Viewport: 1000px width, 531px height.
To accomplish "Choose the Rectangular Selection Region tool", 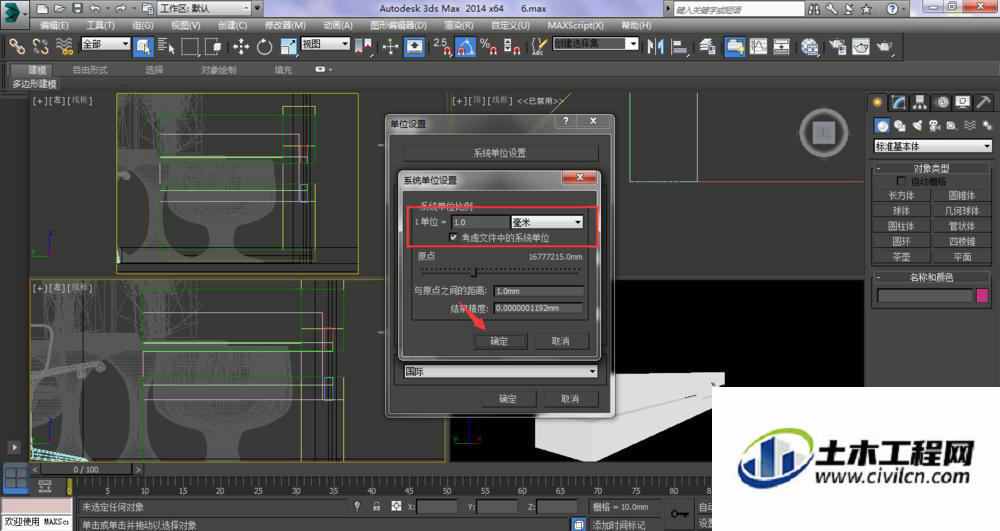I will 190,47.
